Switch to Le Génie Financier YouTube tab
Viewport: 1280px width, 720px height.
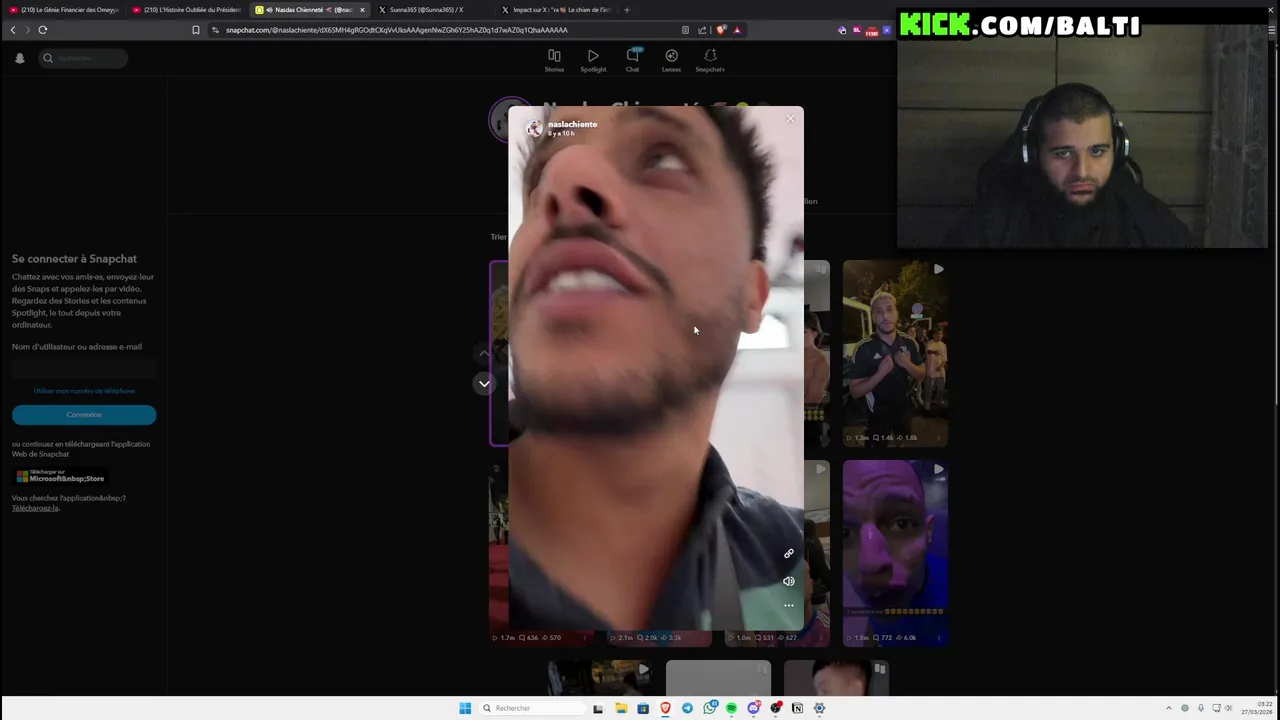coord(64,10)
